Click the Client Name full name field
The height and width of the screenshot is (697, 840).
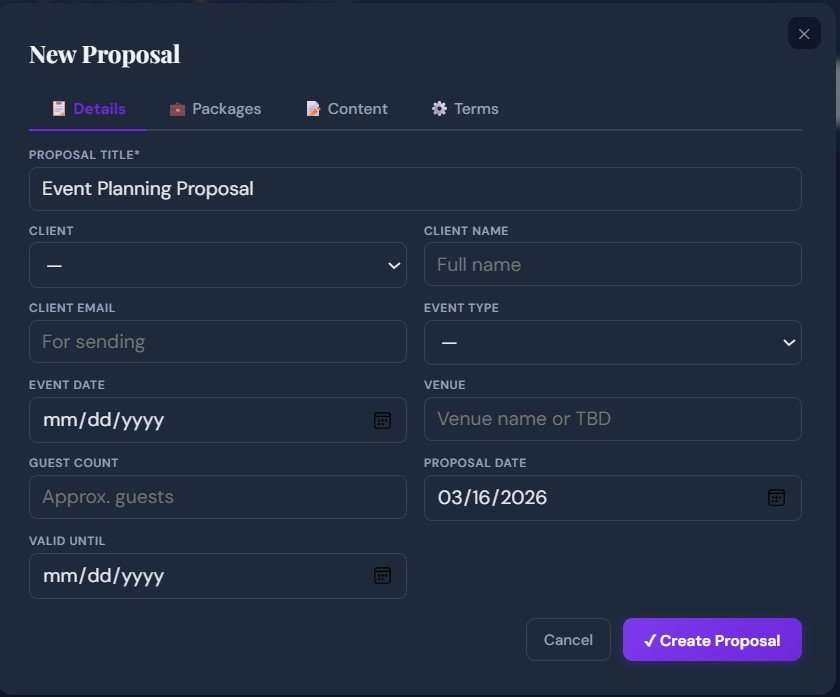point(612,264)
